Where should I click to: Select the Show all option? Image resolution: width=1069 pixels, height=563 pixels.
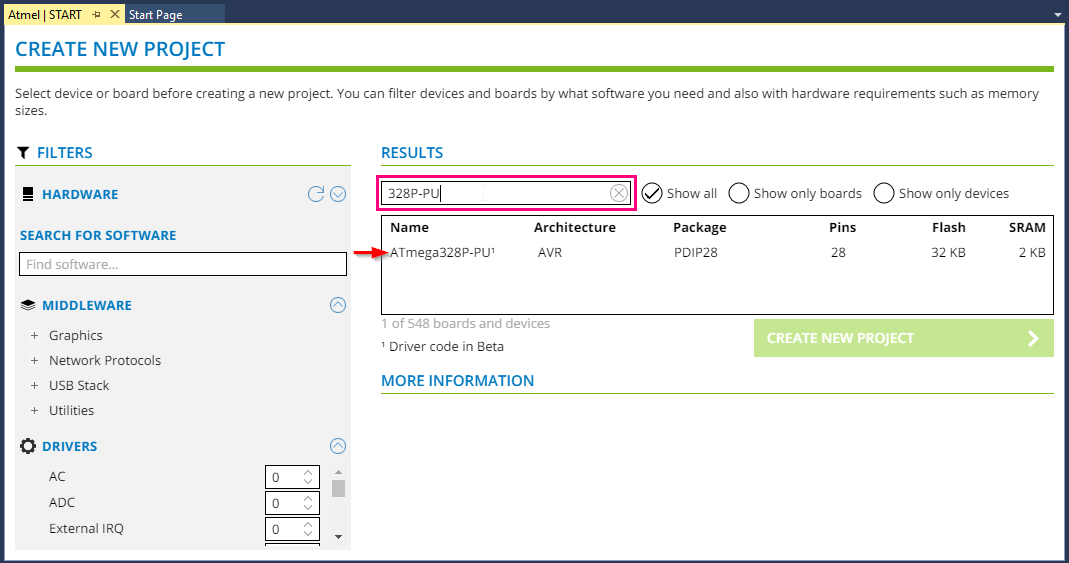click(680, 194)
